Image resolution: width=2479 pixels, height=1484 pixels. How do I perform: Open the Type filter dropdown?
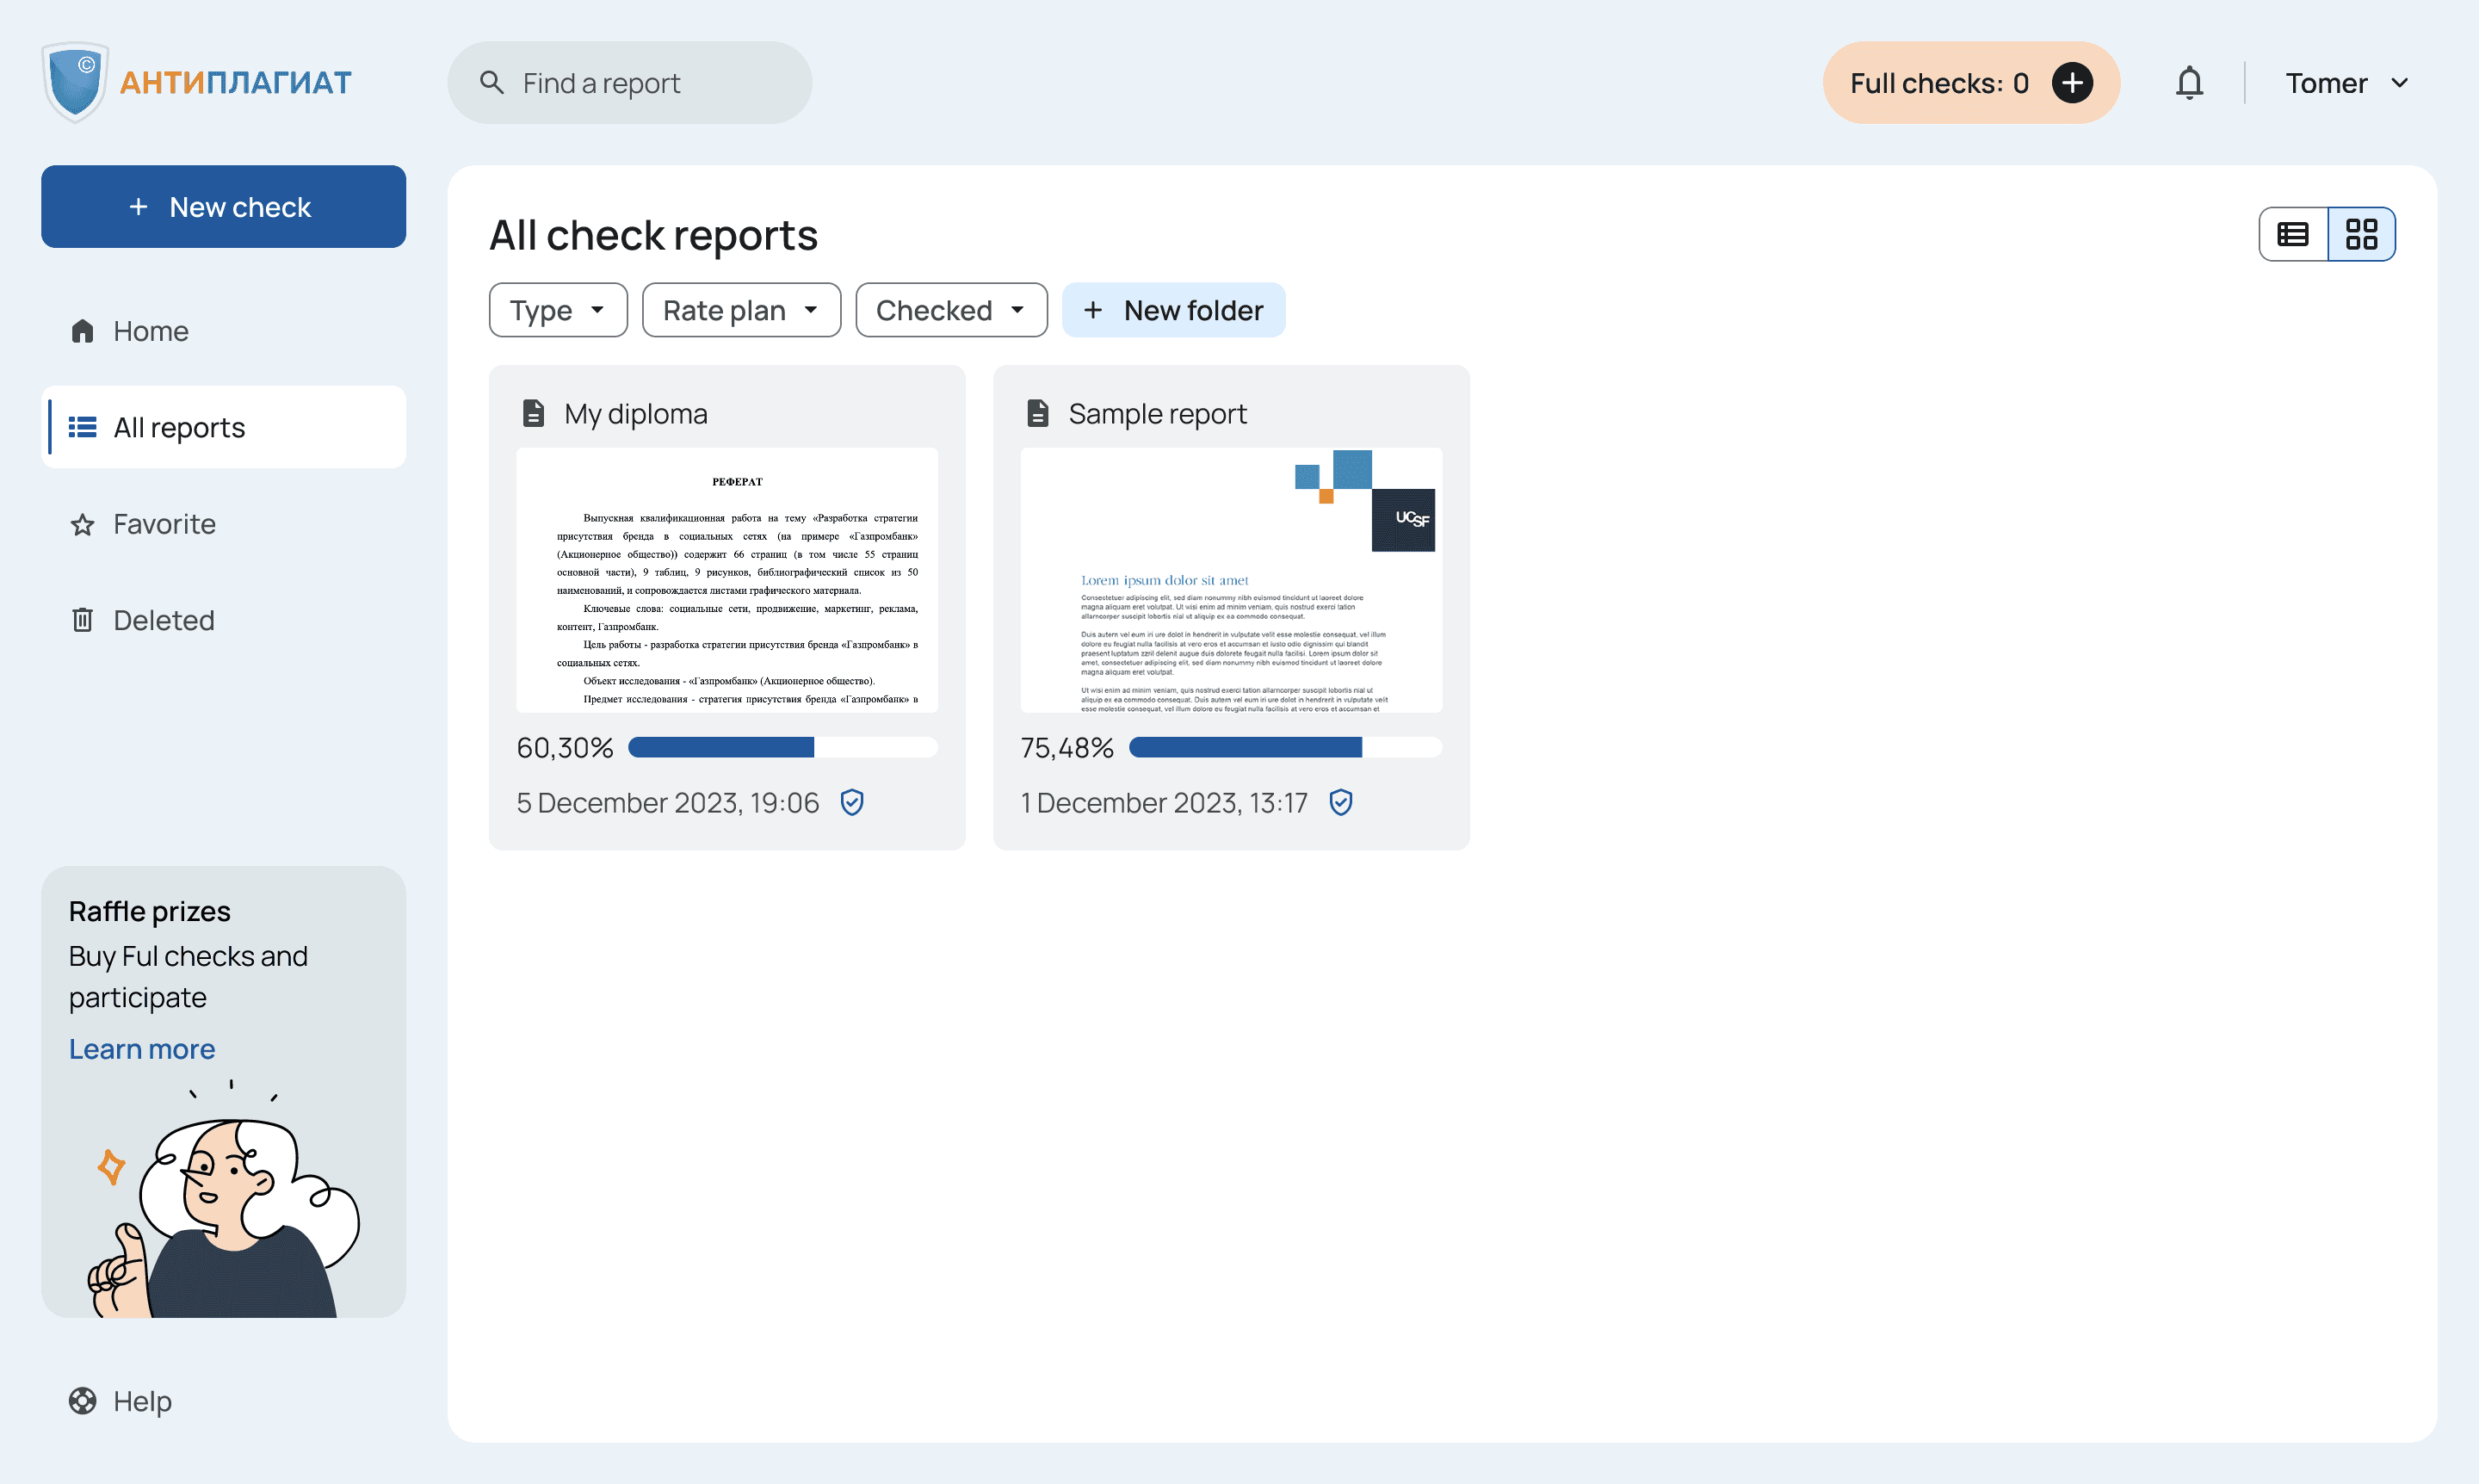point(557,310)
